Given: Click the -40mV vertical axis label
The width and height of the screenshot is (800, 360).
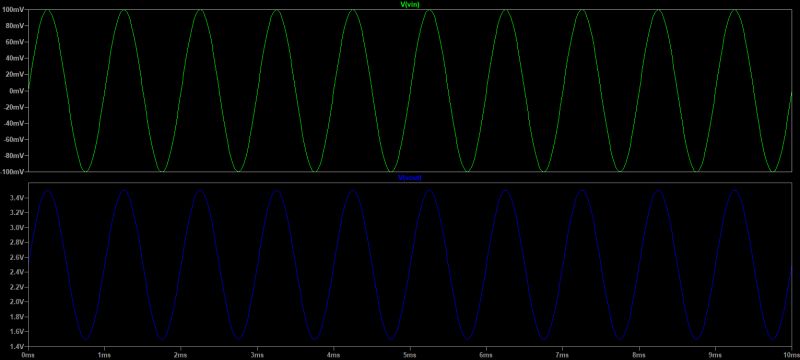Looking at the screenshot, I should (14, 123).
